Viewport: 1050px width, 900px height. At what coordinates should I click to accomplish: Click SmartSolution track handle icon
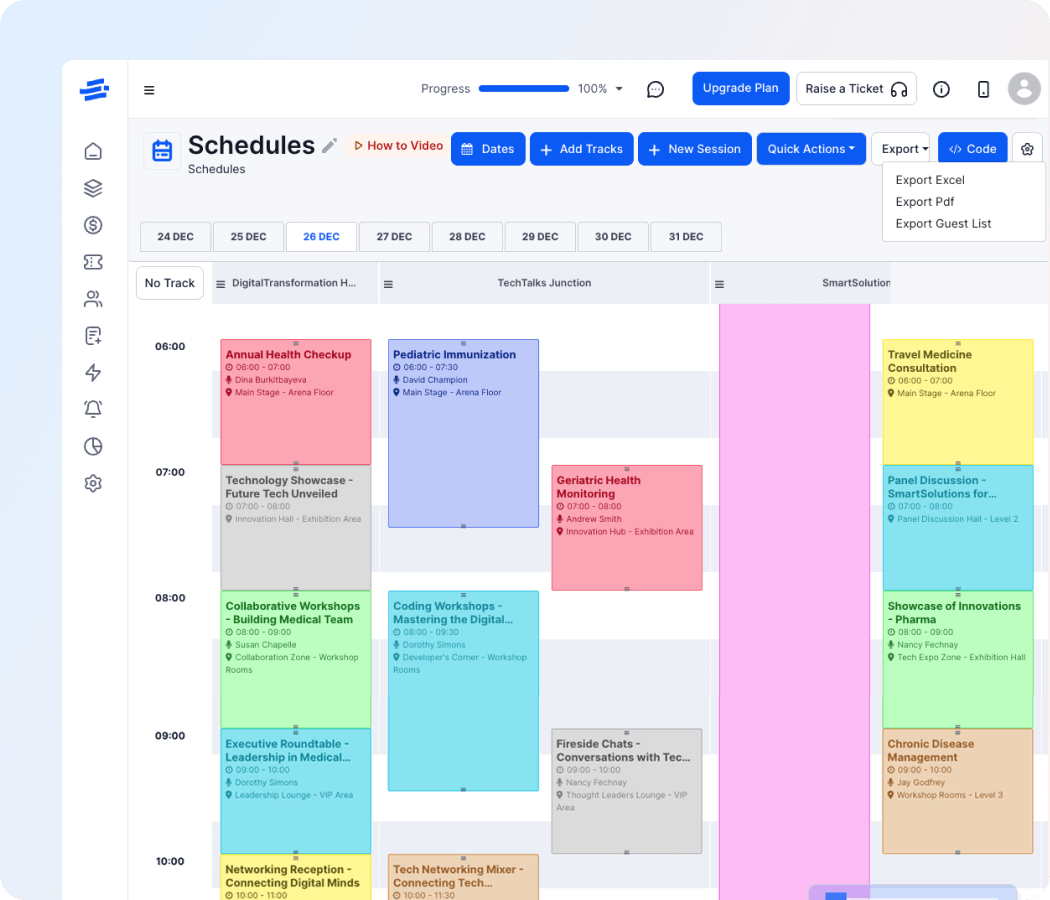[719, 285]
